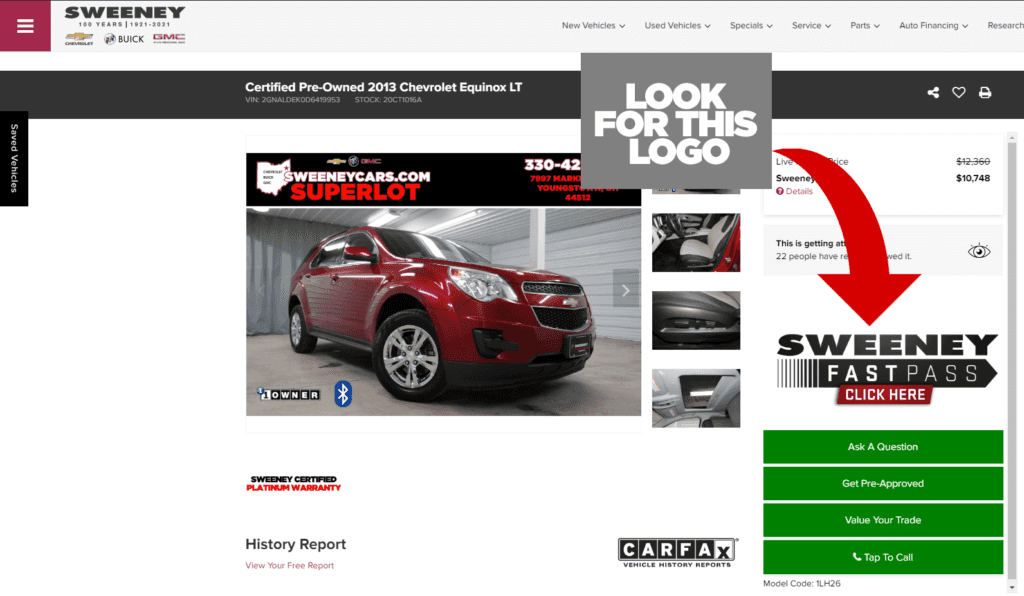
Task: Expand the Parts menu
Action: pyautogui.click(x=865, y=25)
